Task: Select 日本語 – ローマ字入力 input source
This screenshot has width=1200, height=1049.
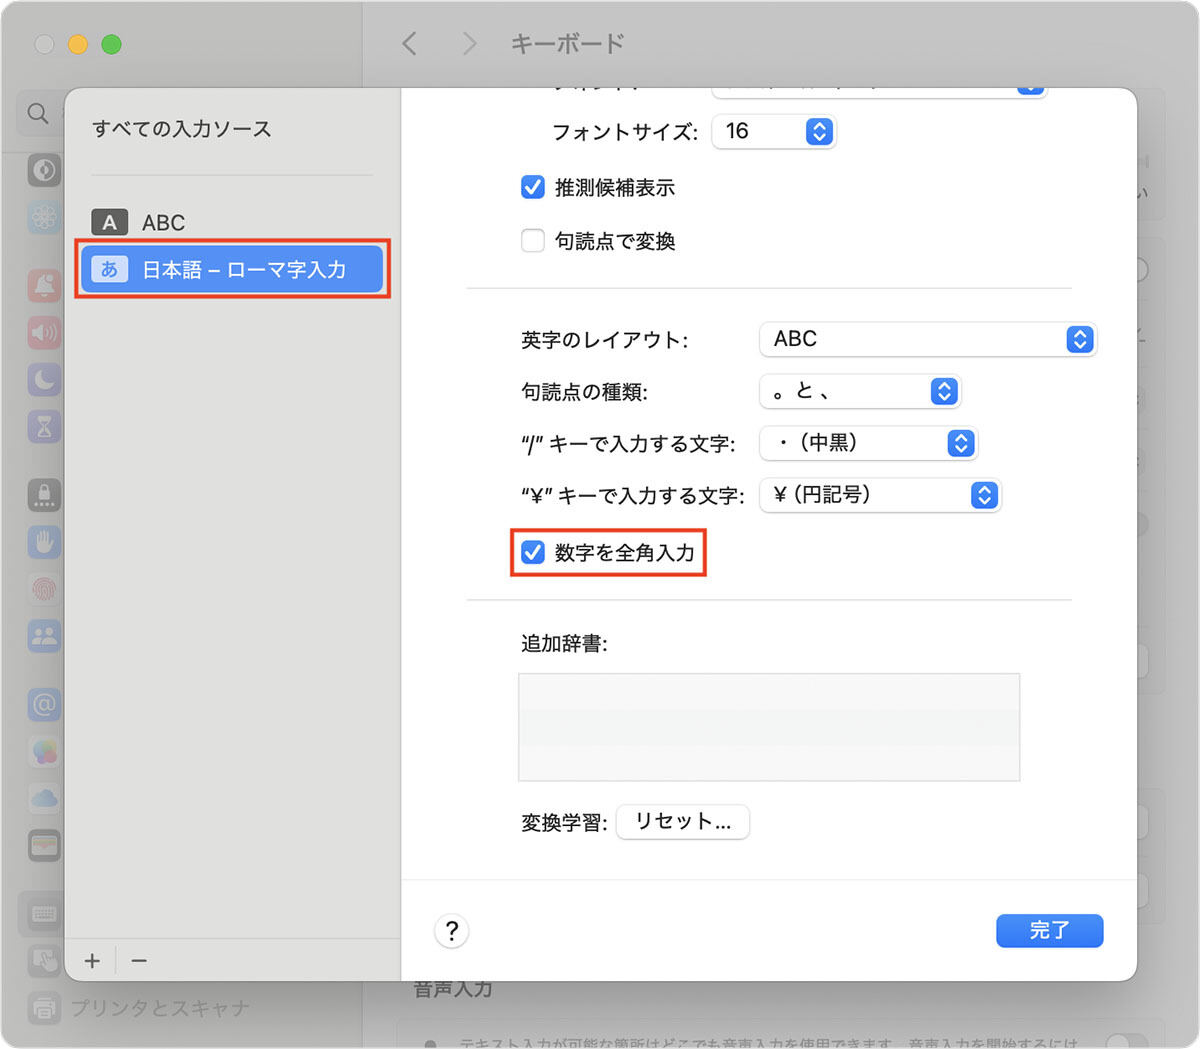Action: pos(231,268)
